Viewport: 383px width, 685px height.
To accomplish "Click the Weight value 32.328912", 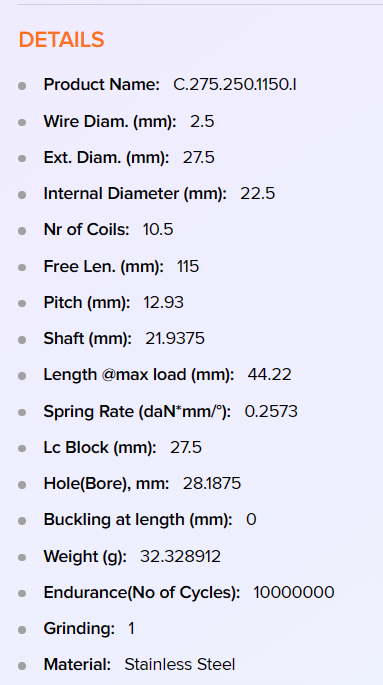I will pos(180,556).
